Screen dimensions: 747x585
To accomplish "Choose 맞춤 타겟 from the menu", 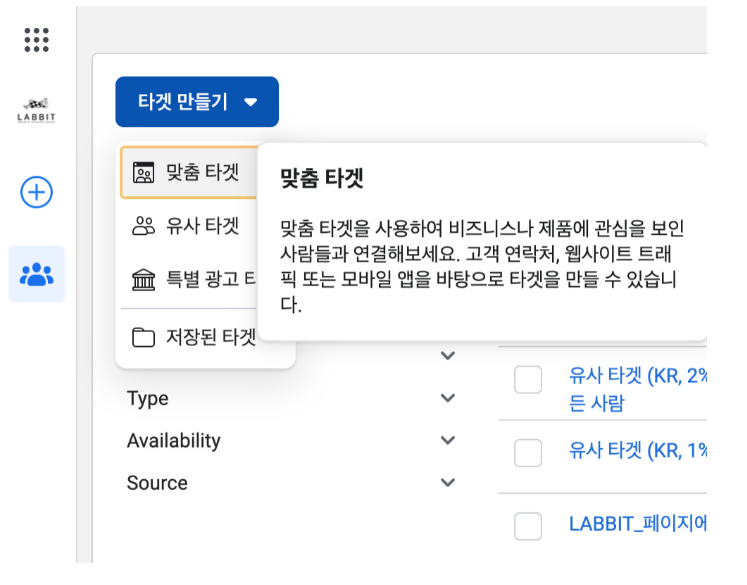I will pyautogui.click(x=202, y=172).
